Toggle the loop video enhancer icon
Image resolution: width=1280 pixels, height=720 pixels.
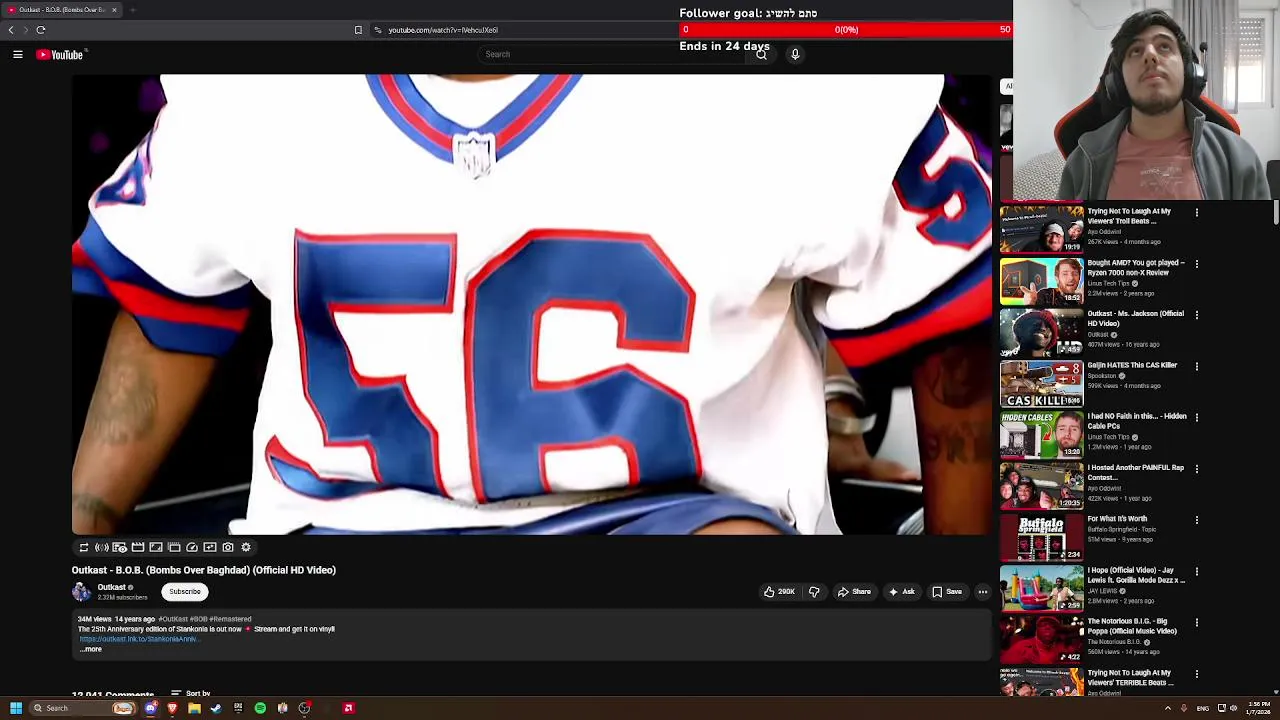coord(84,547)
